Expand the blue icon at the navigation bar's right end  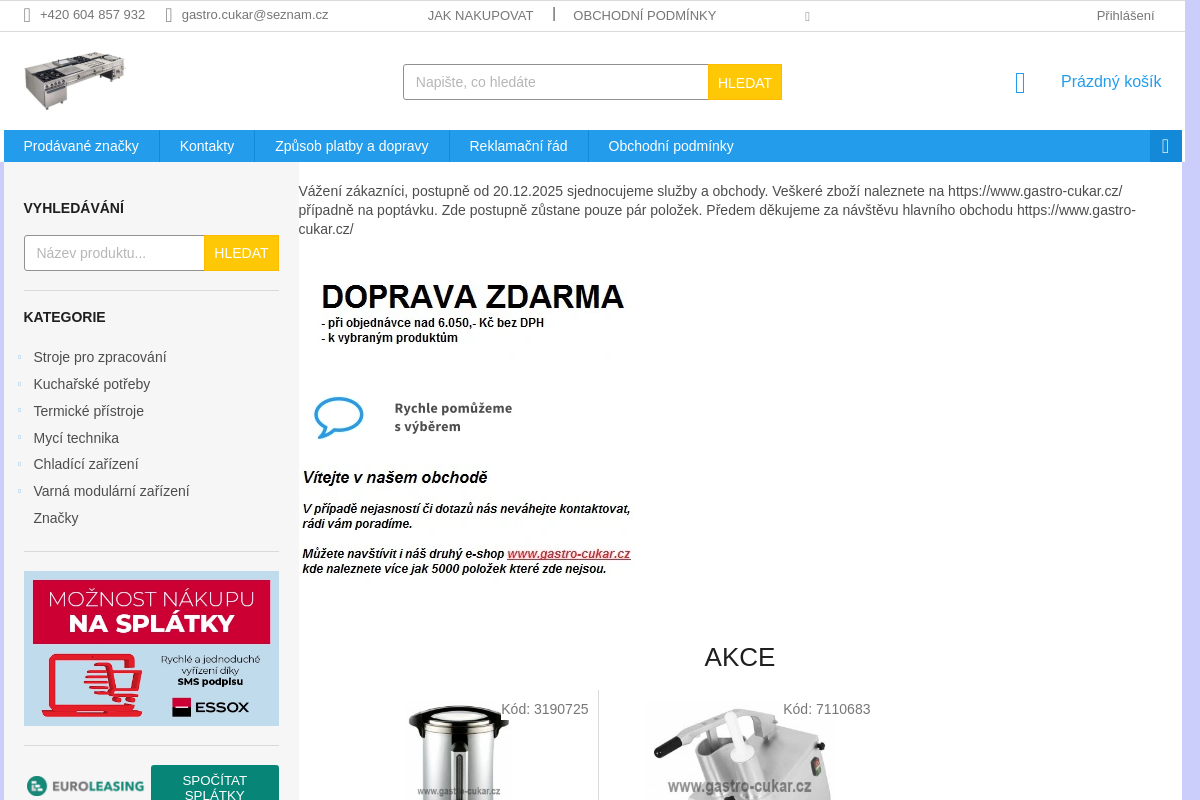[1165, 145]
